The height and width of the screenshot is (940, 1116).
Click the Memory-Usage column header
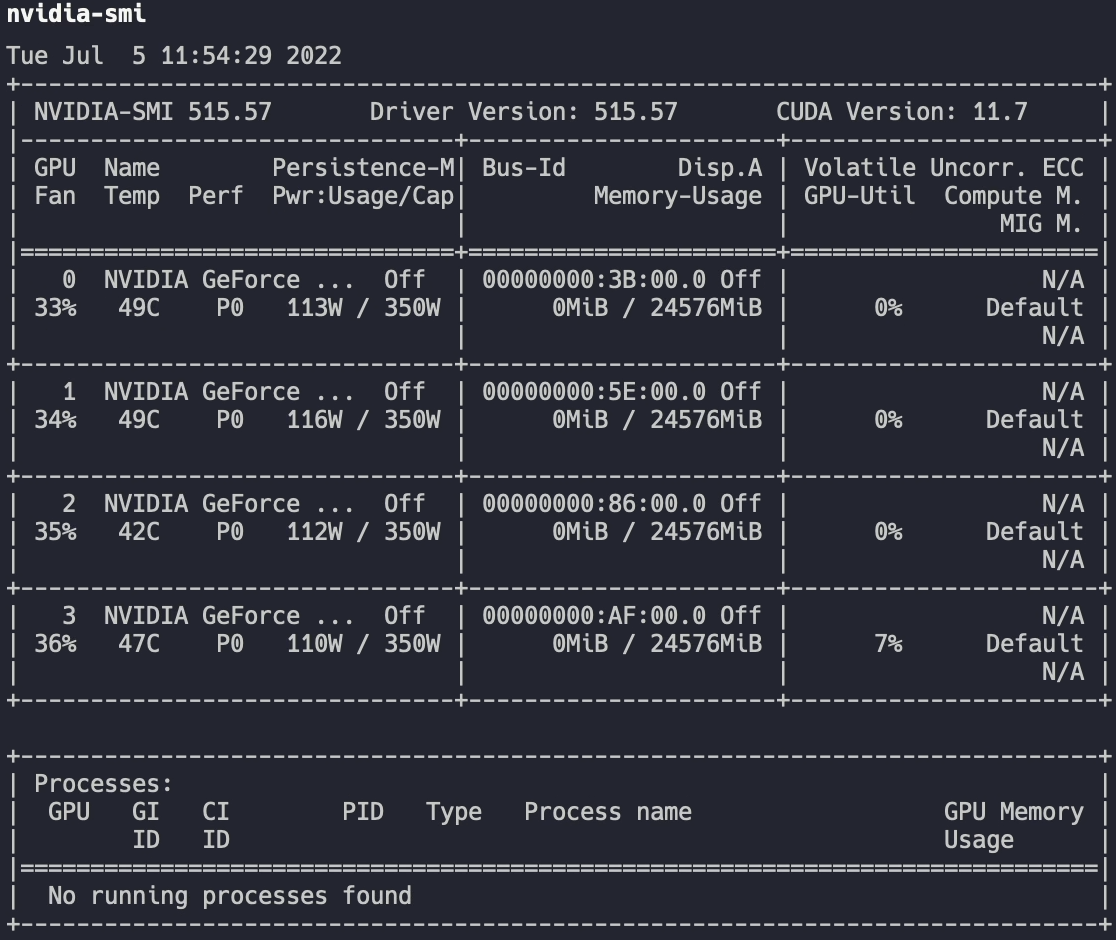click(677, 196)
